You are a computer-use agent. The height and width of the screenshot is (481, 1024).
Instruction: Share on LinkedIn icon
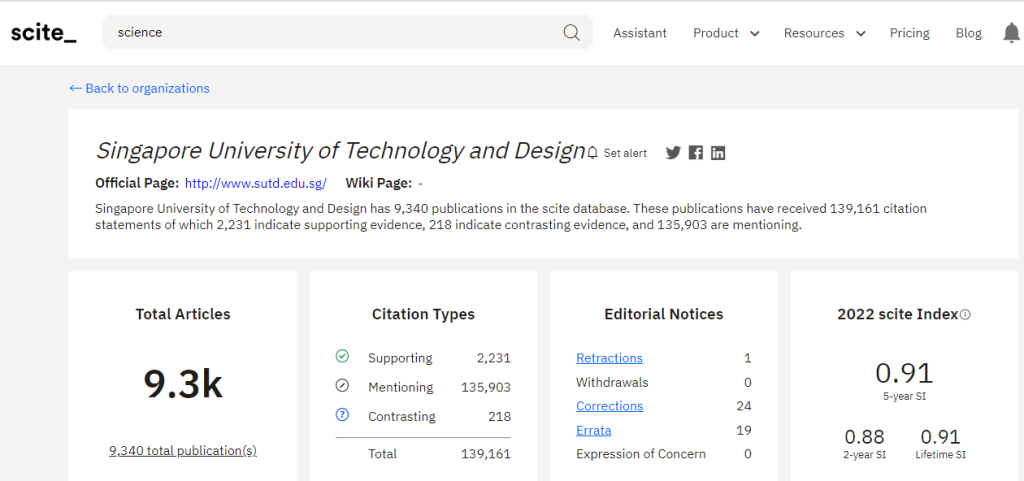718,153
